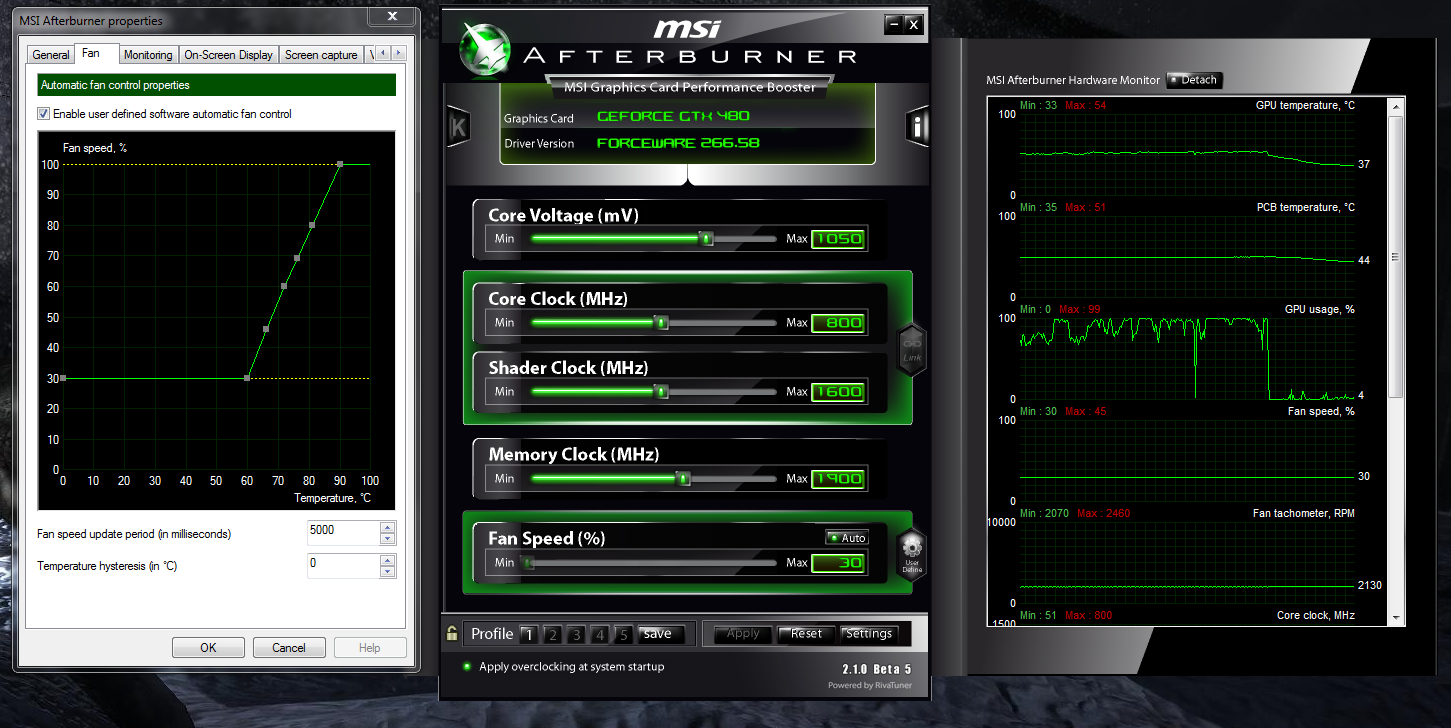Open the information panel using the i button
Viewport: 1451px width, 728px height.
click(917, 126)
